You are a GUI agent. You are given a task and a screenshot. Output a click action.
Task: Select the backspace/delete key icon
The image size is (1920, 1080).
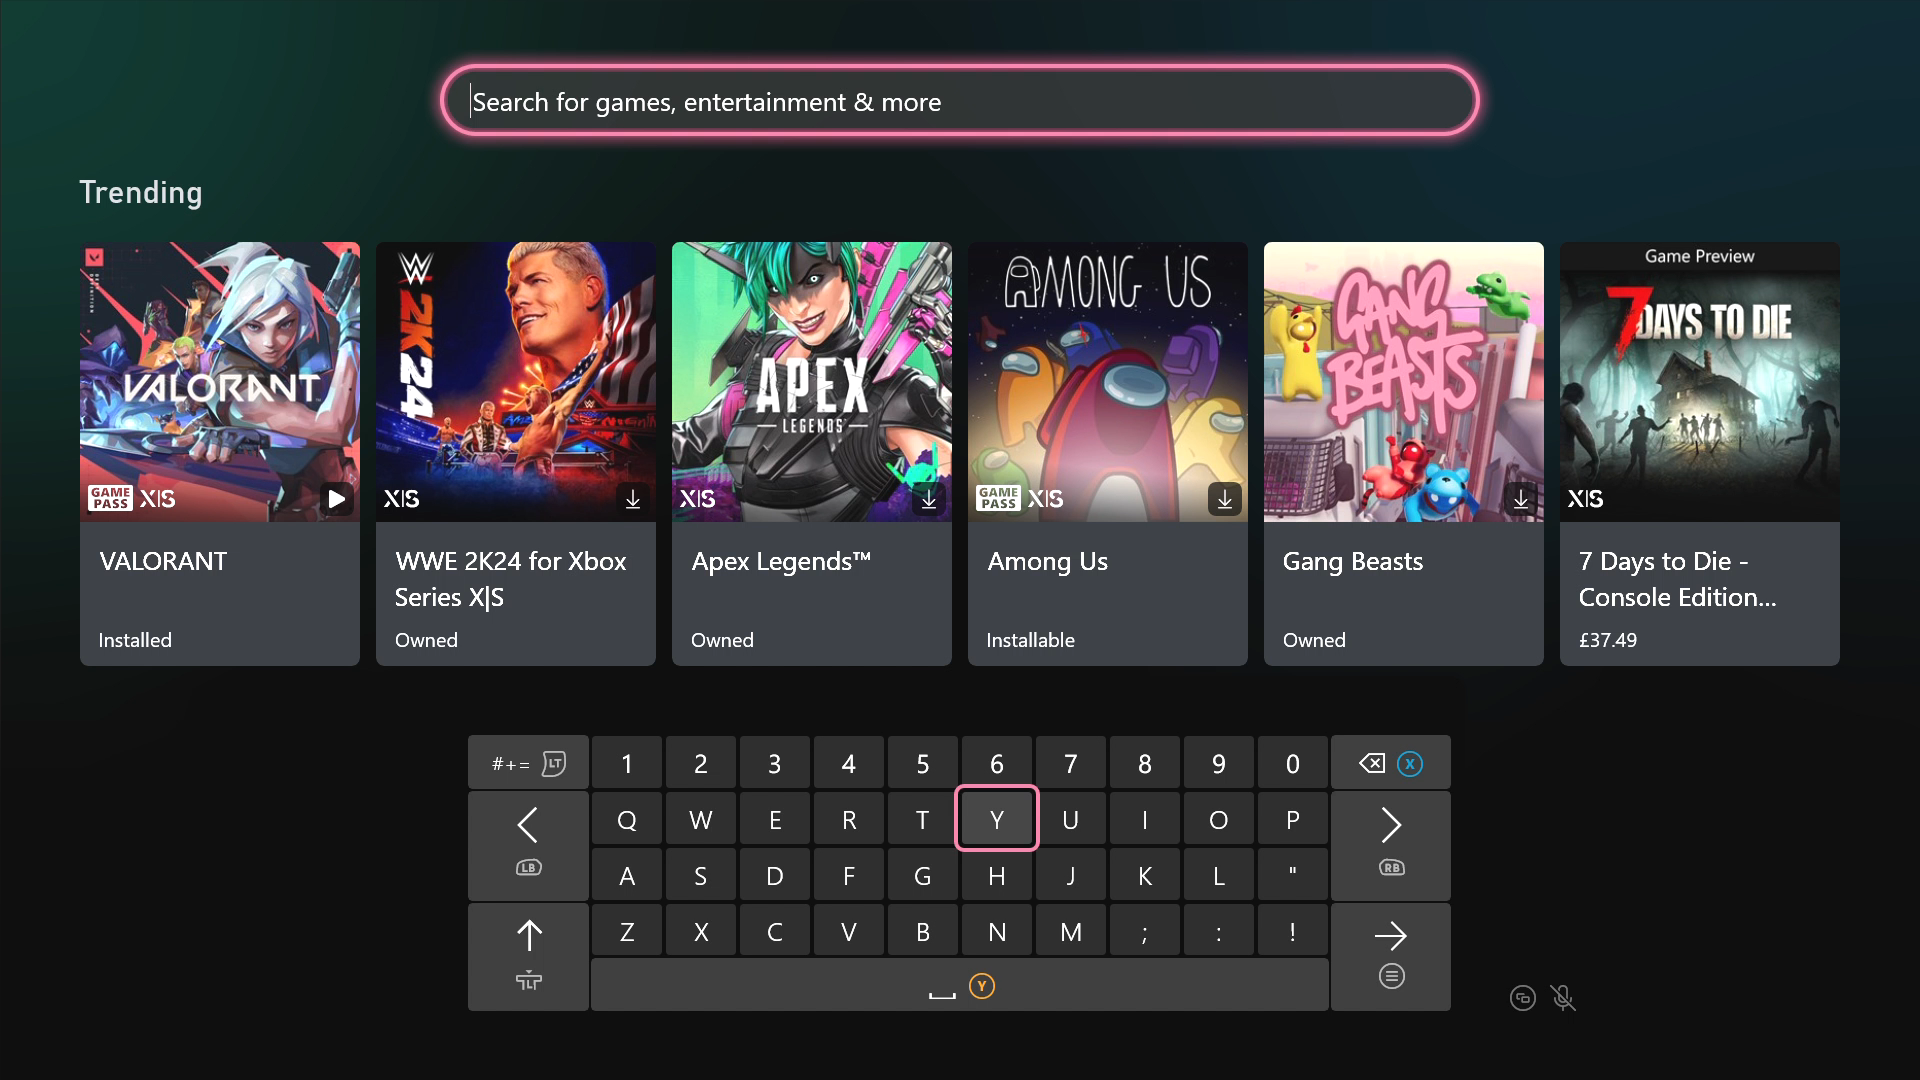(1369, 762)
